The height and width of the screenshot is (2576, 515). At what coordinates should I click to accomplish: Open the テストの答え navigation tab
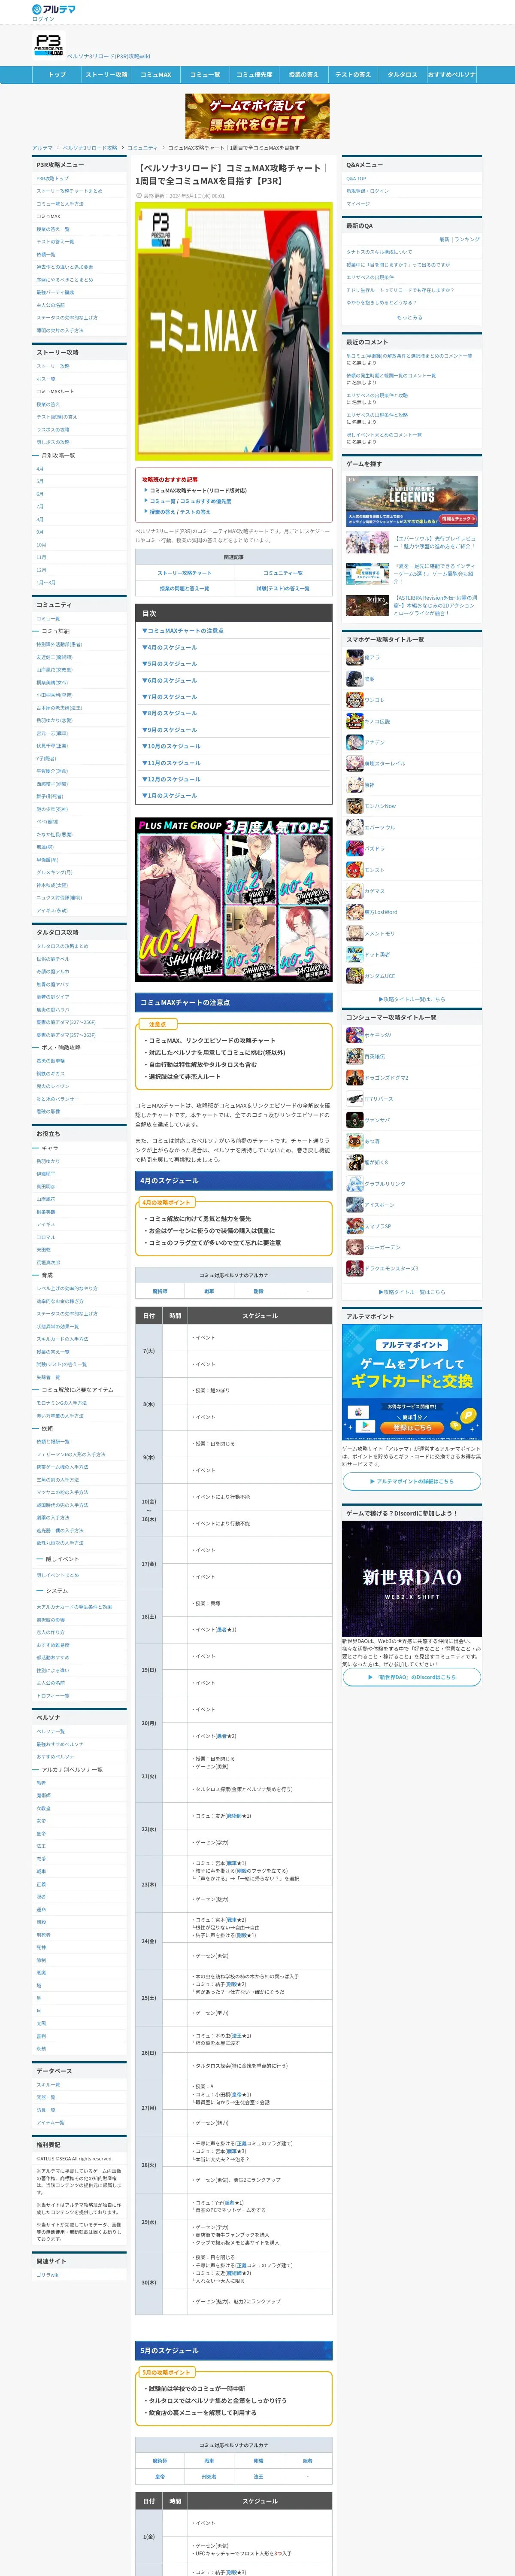coord(353,75)
